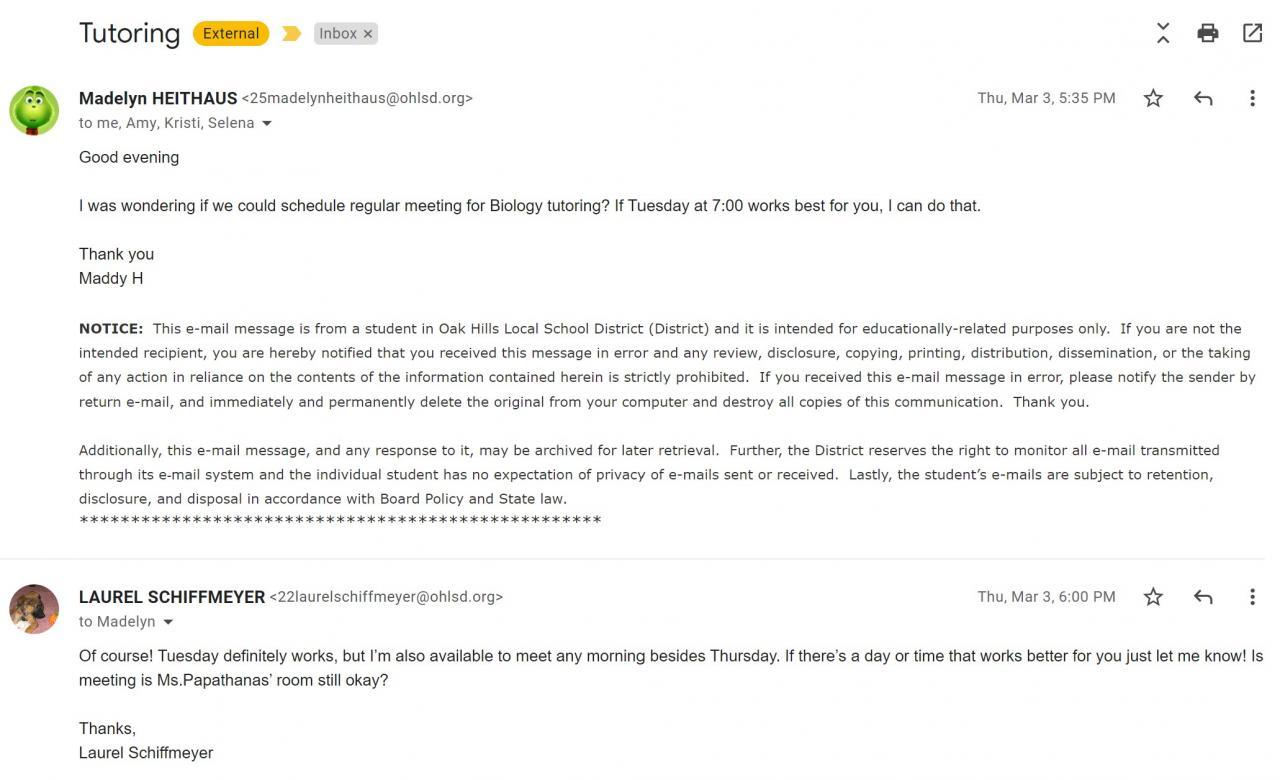Show recipient details for Madelyn's message
This screenshot has width=1280, height=780.
point(267,124)
